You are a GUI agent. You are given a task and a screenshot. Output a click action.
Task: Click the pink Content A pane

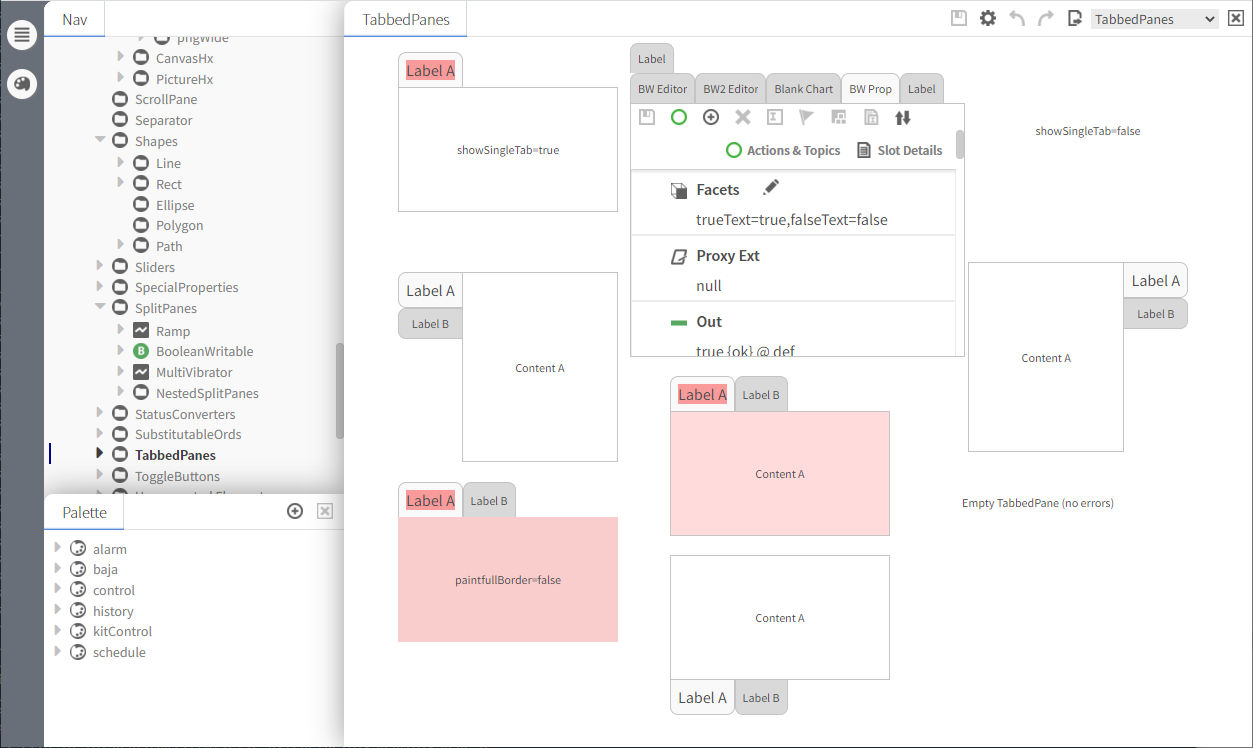pyautogui.click(x=780, y=474)
